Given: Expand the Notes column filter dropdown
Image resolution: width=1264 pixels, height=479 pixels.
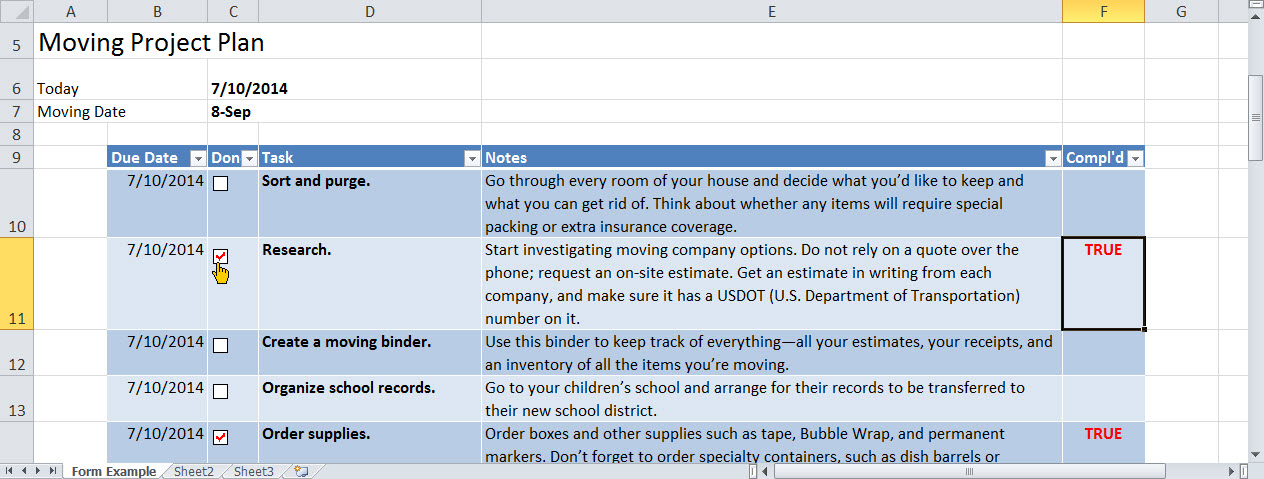Looking at the screenshot, I should pos(1052,158).
